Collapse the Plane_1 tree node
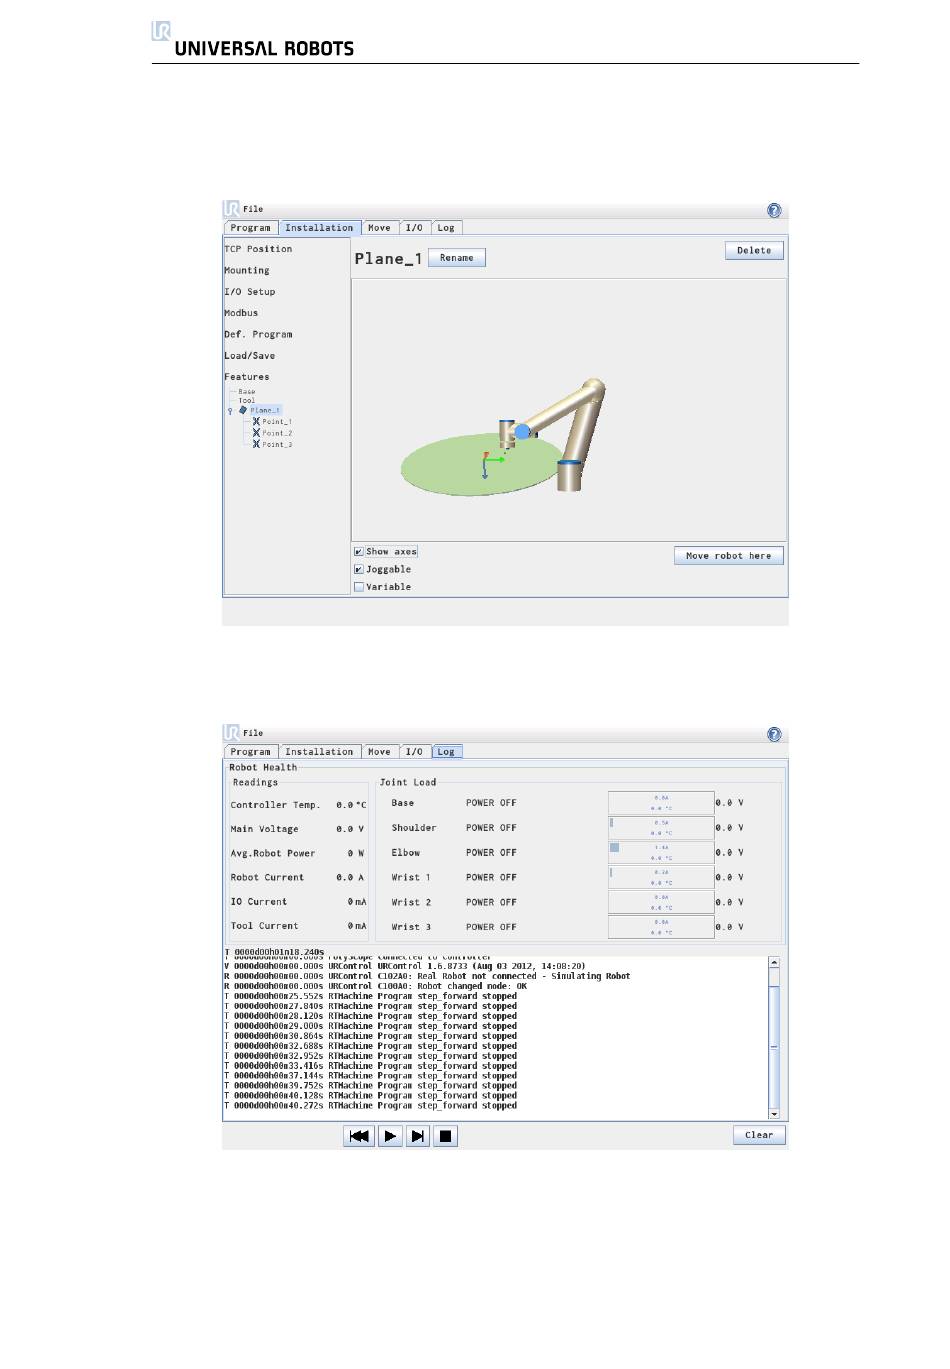This screenshot has height=1369, width=950. [x=230, y=411]
